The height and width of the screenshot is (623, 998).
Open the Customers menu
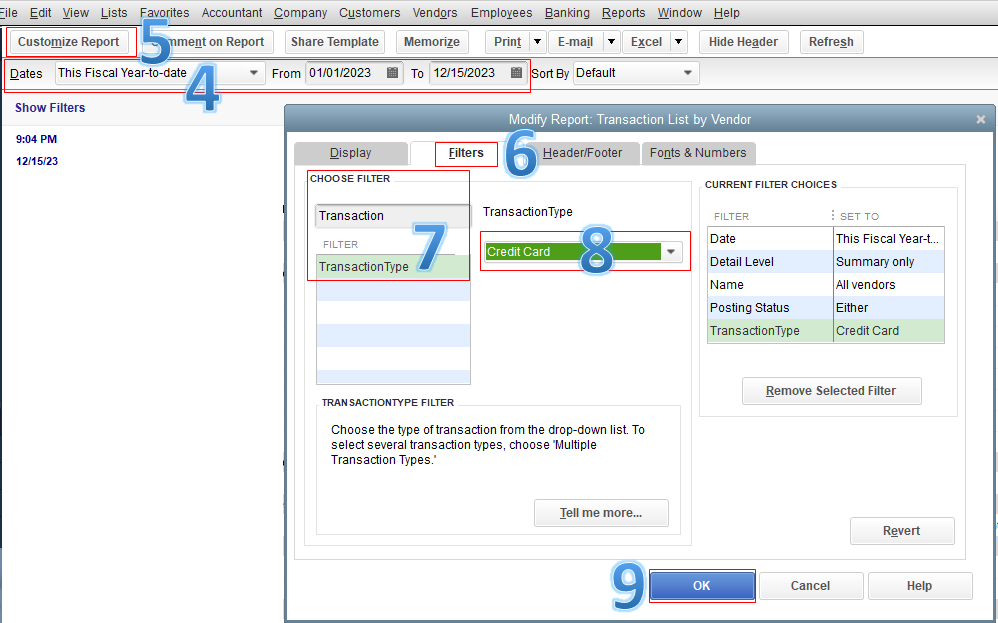click(369, 13)
